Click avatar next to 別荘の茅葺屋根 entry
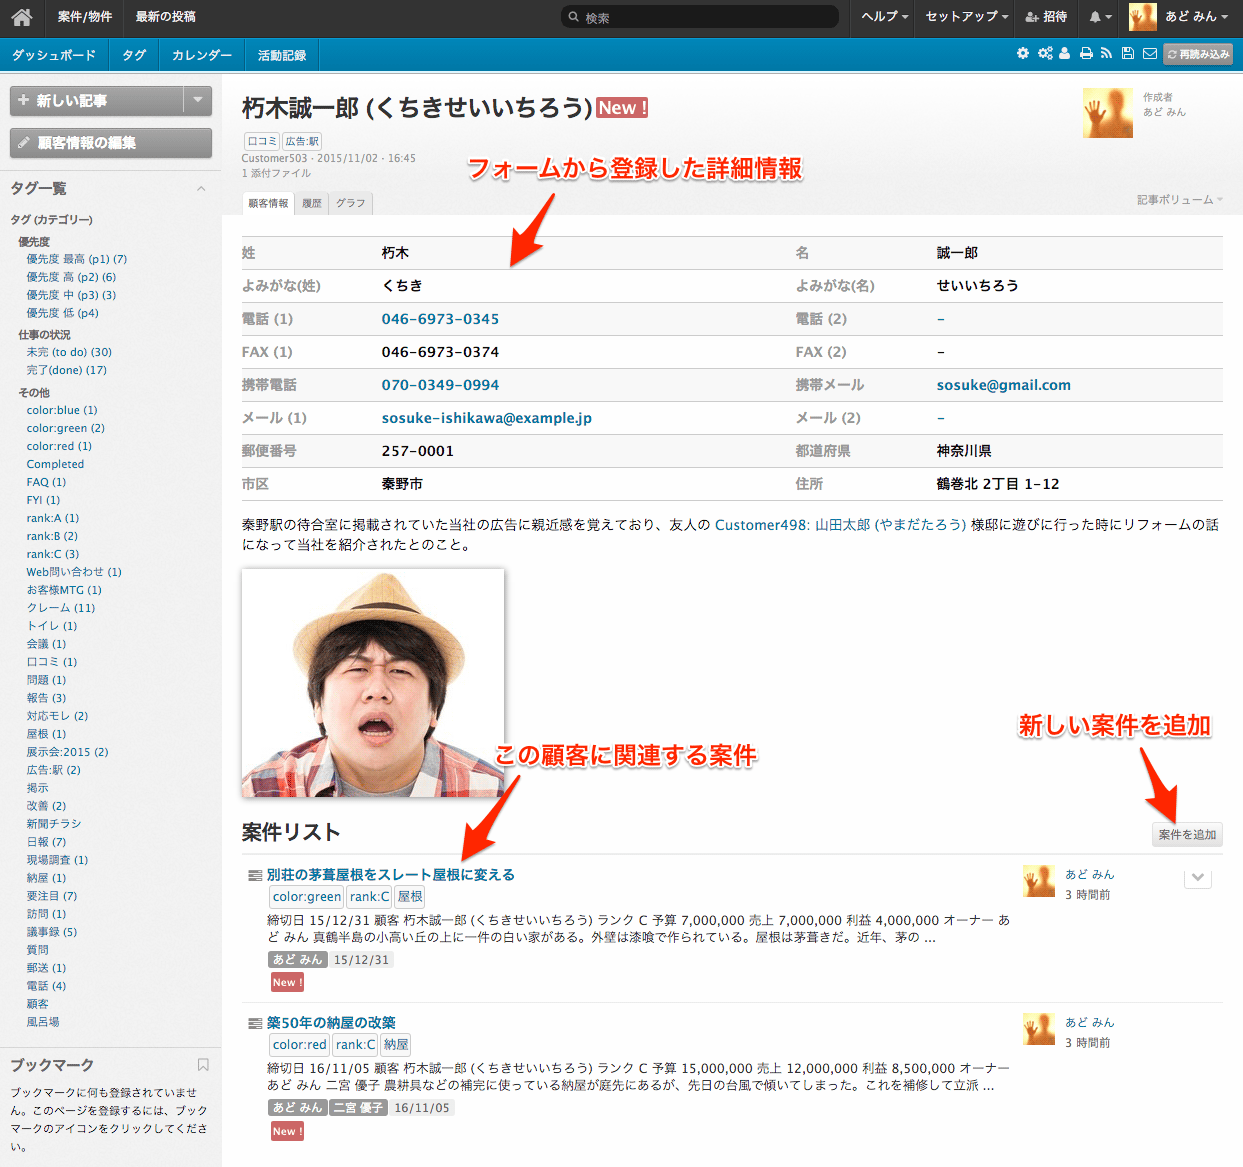The height and width of the screenshot is (1167, 1243). [1039, 881]
